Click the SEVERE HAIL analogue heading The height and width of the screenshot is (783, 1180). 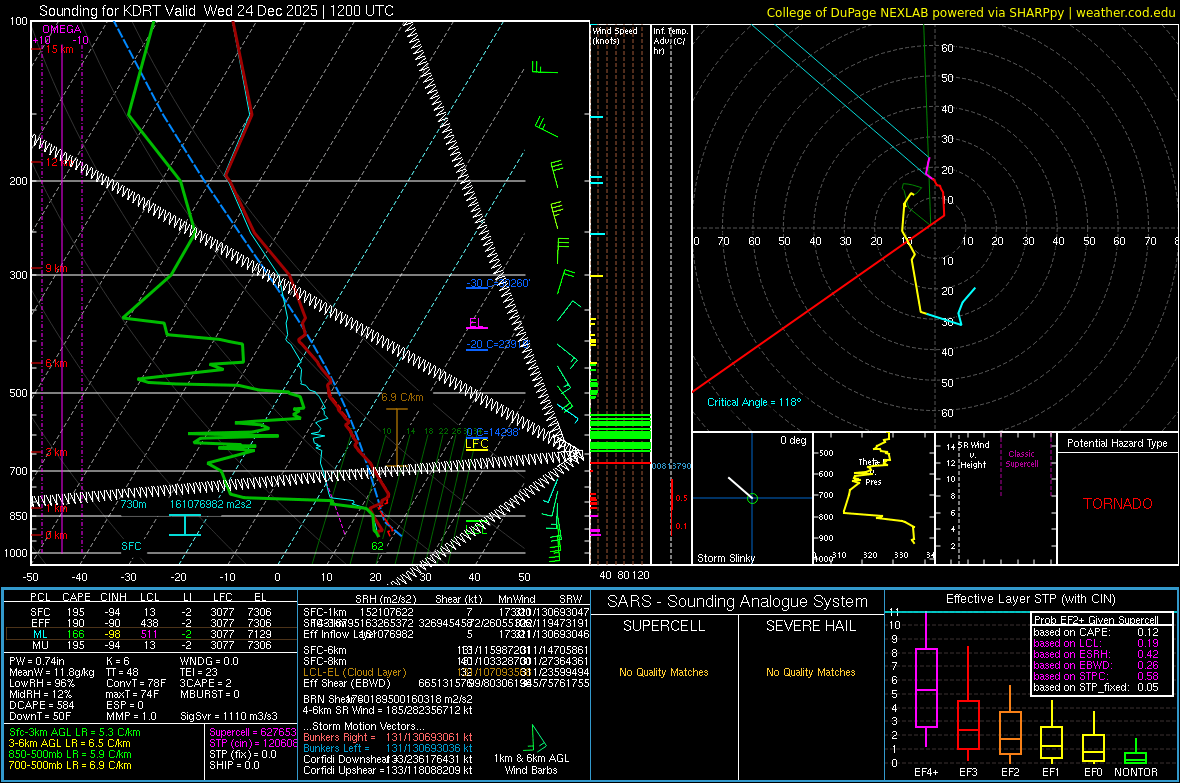811,626
